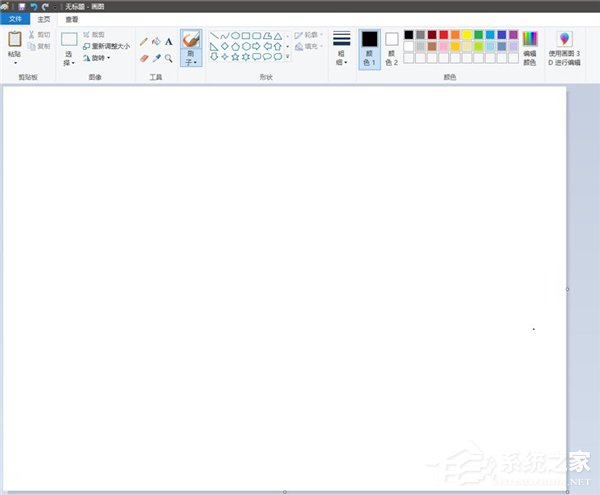Viewport: 600px width, 495px height.
Task: Switch to the View tab
Action: 71,19
